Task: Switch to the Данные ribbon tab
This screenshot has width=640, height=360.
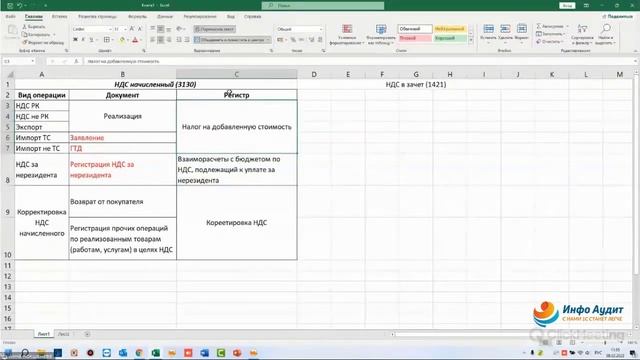Action: tap(165, 17)
